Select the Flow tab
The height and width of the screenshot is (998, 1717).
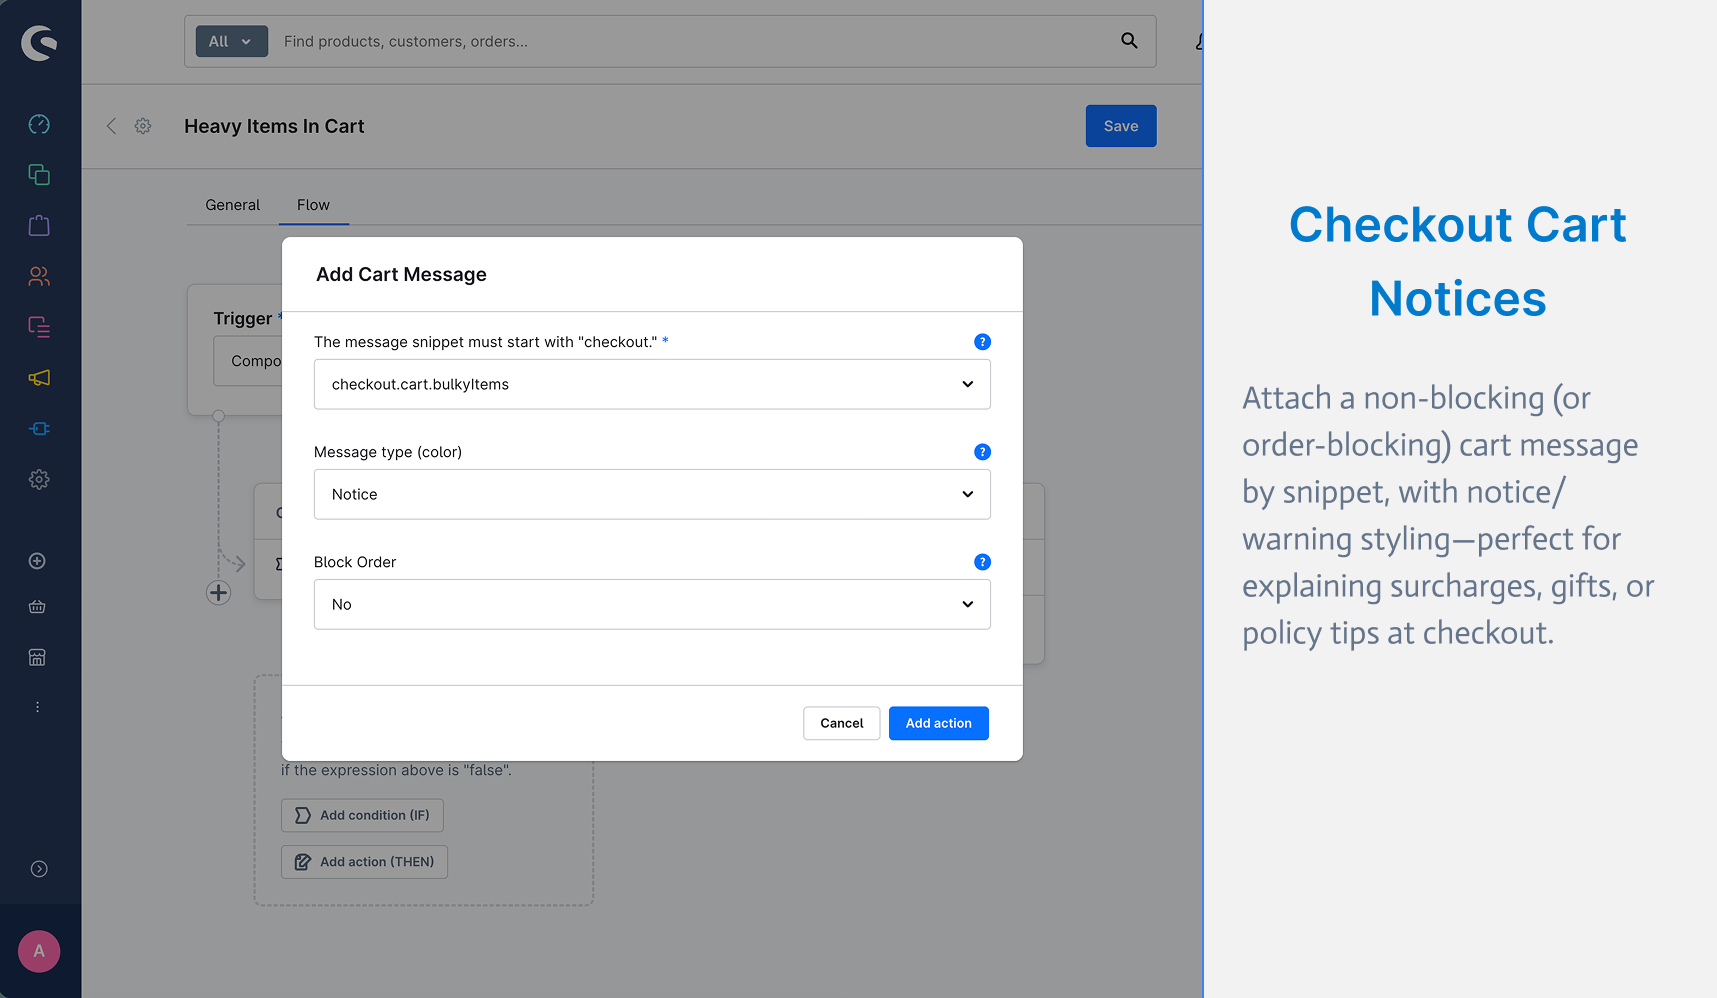(x=313, y=205)
